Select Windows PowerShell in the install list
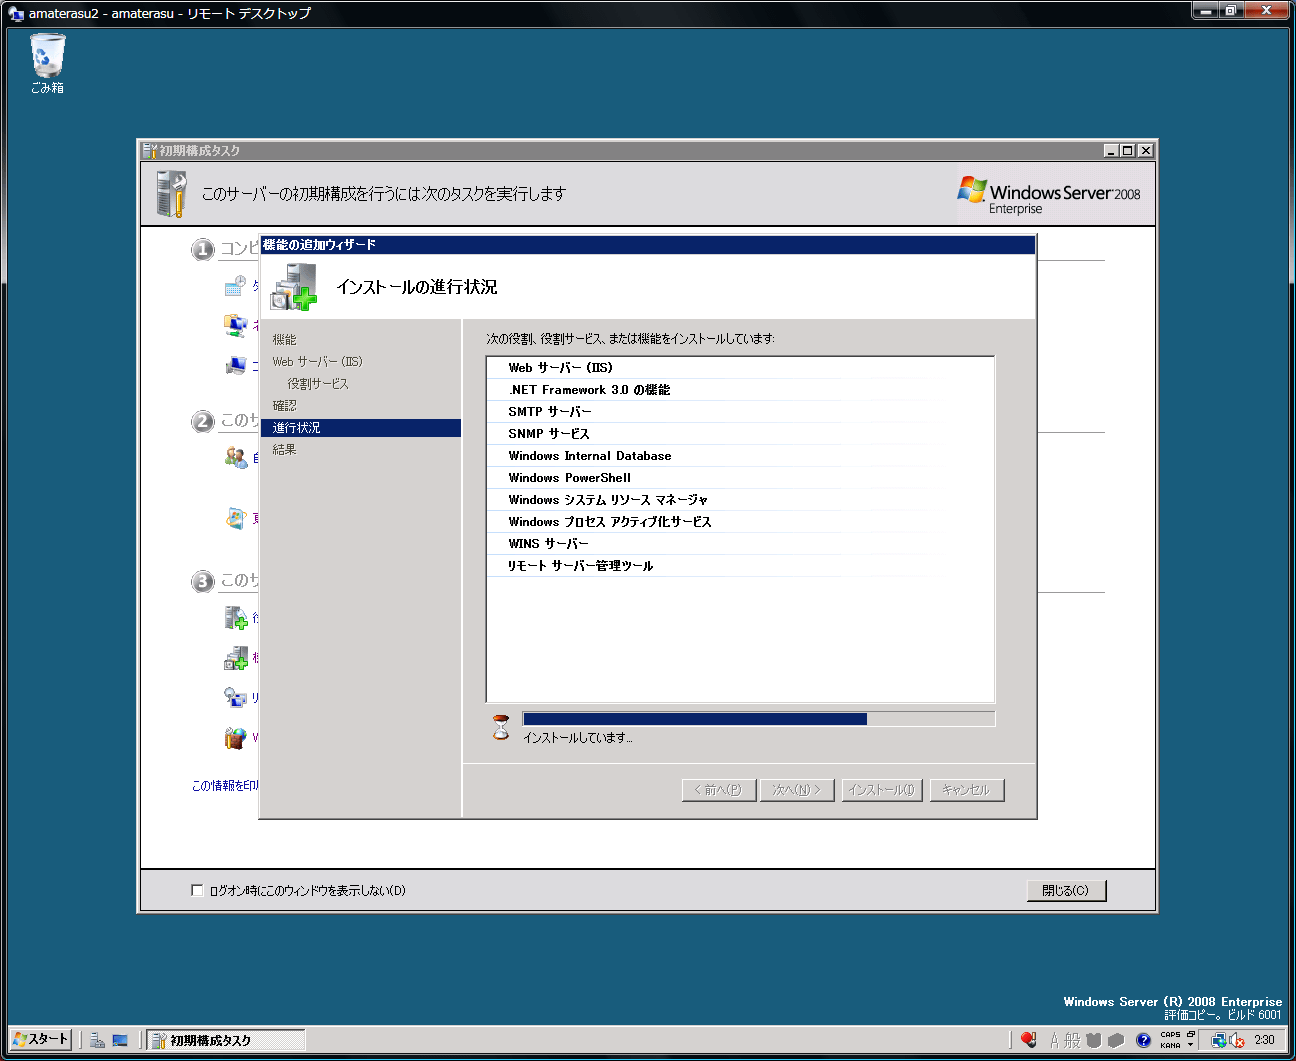Image resolution: width=1296 pixels, height=1061 pixels. coord(569,478)
